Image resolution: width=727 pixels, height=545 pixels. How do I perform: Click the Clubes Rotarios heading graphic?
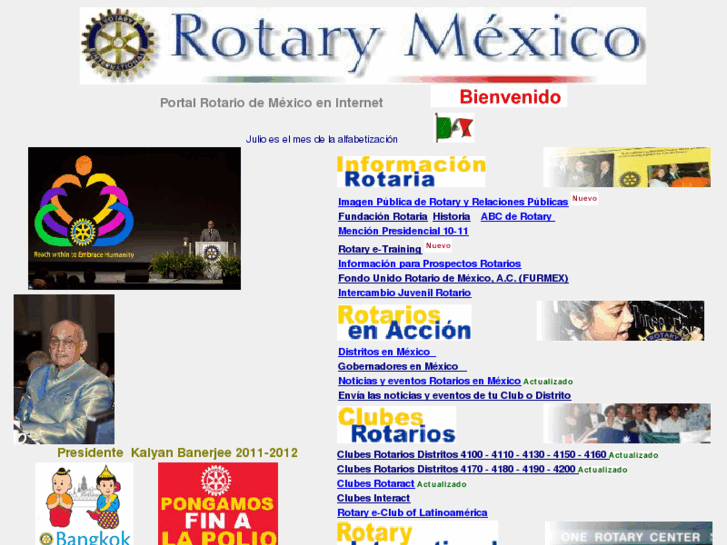point(396,425)
